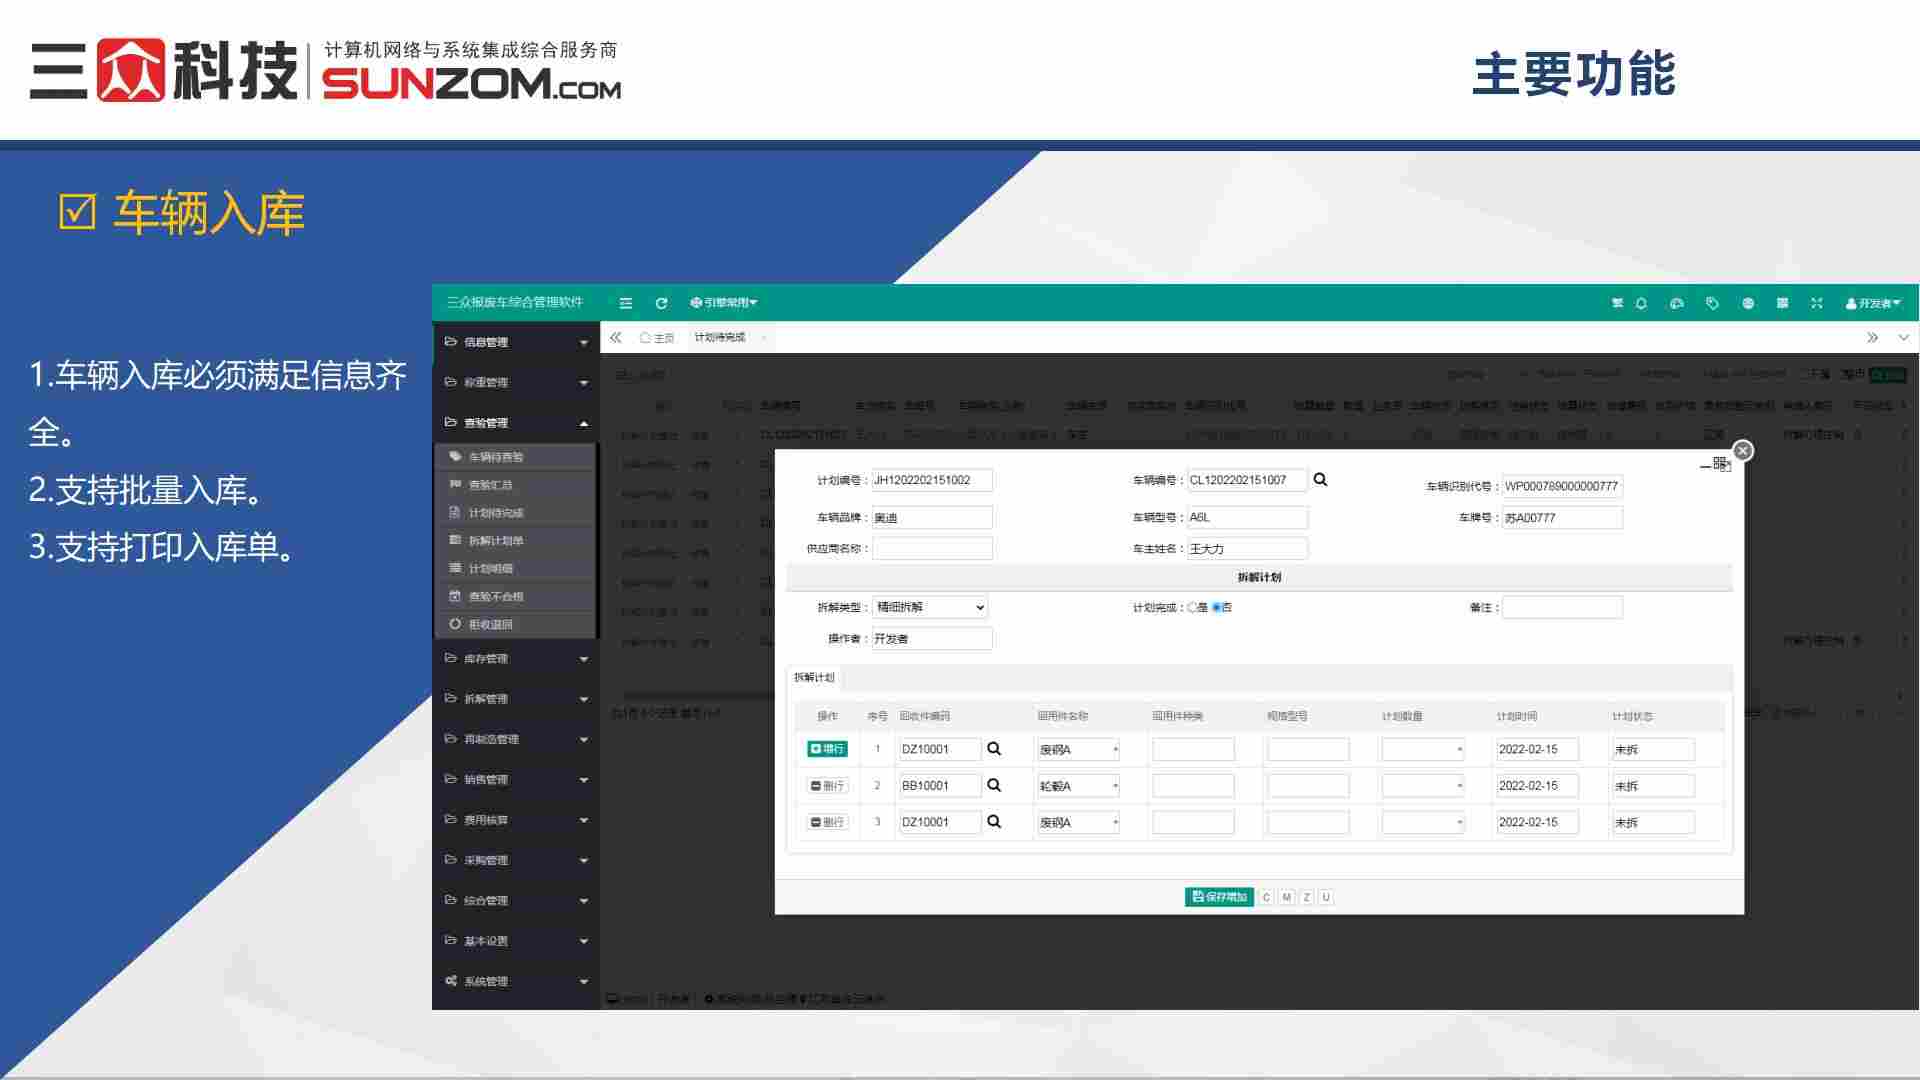The height and width of the screenshot is (1080, 1920).
Task: Click the 增行 add row button
Action: [827, 749]
